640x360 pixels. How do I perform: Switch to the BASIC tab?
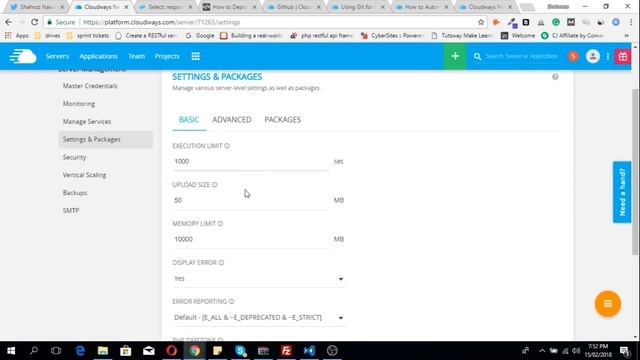(189, 120)
